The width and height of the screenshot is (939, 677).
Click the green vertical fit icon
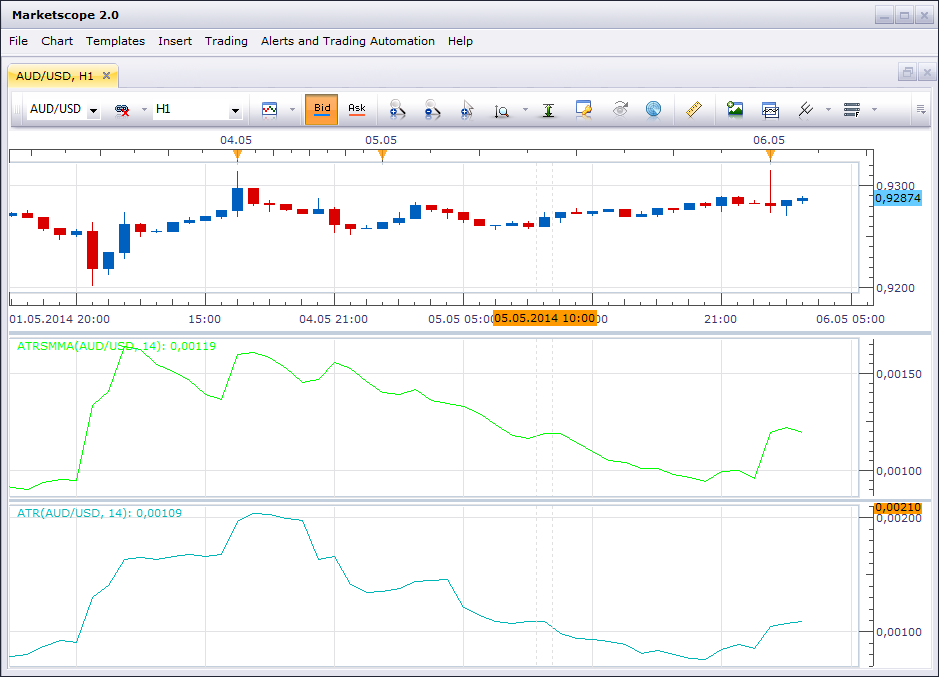click(548, 110)
